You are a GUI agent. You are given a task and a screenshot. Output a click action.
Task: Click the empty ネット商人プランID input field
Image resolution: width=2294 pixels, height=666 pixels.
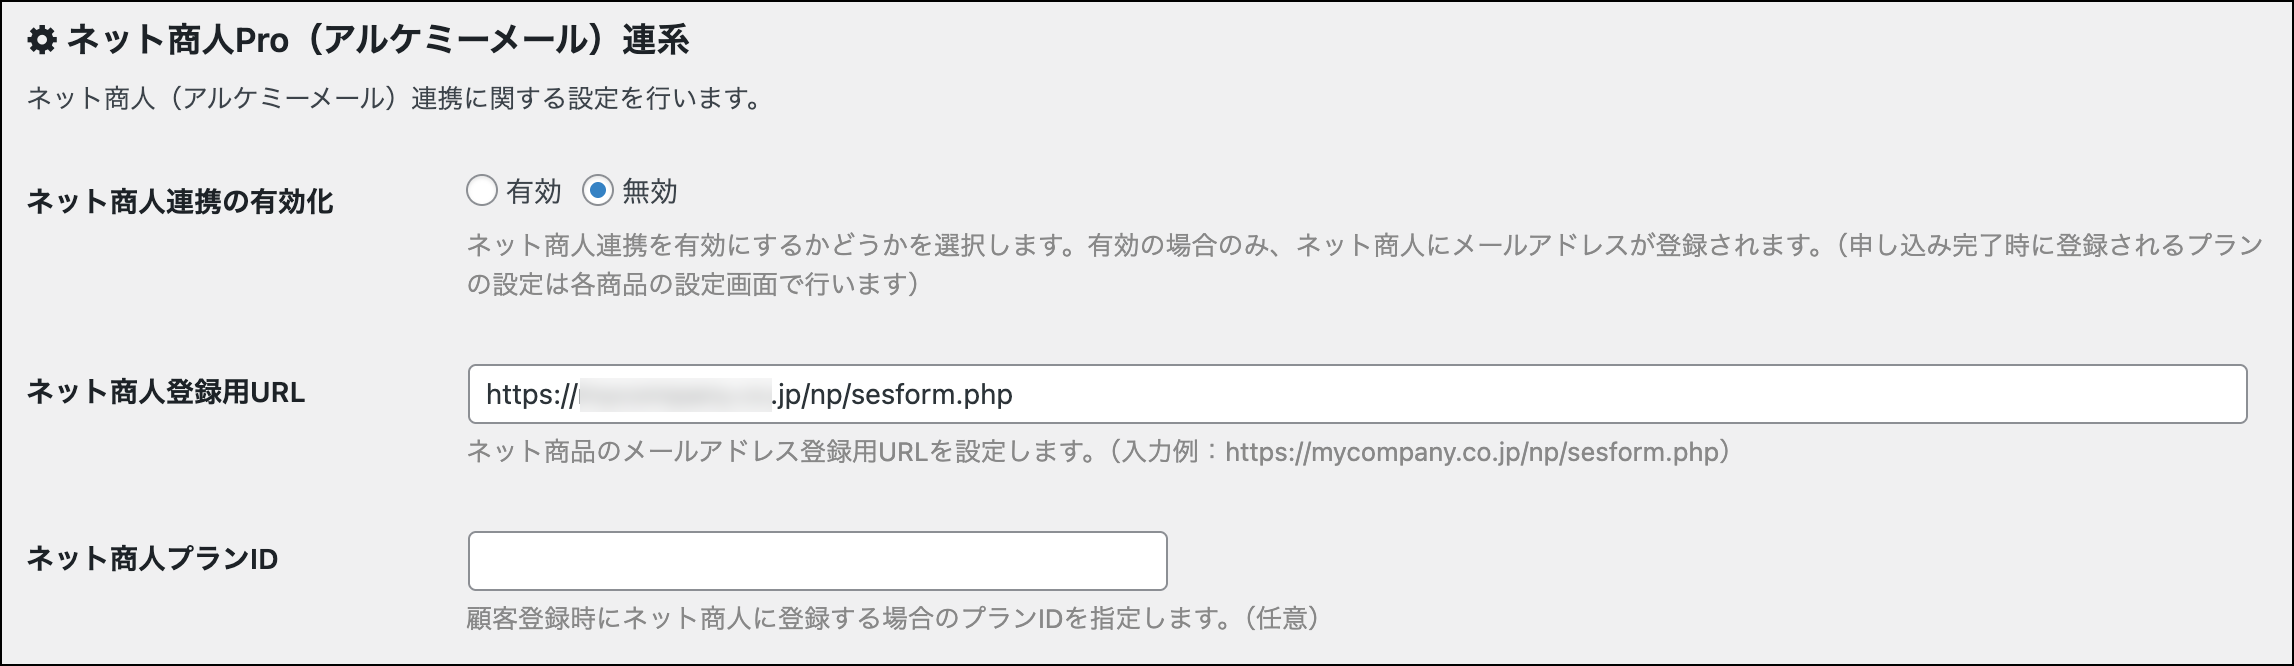point(817,561)
